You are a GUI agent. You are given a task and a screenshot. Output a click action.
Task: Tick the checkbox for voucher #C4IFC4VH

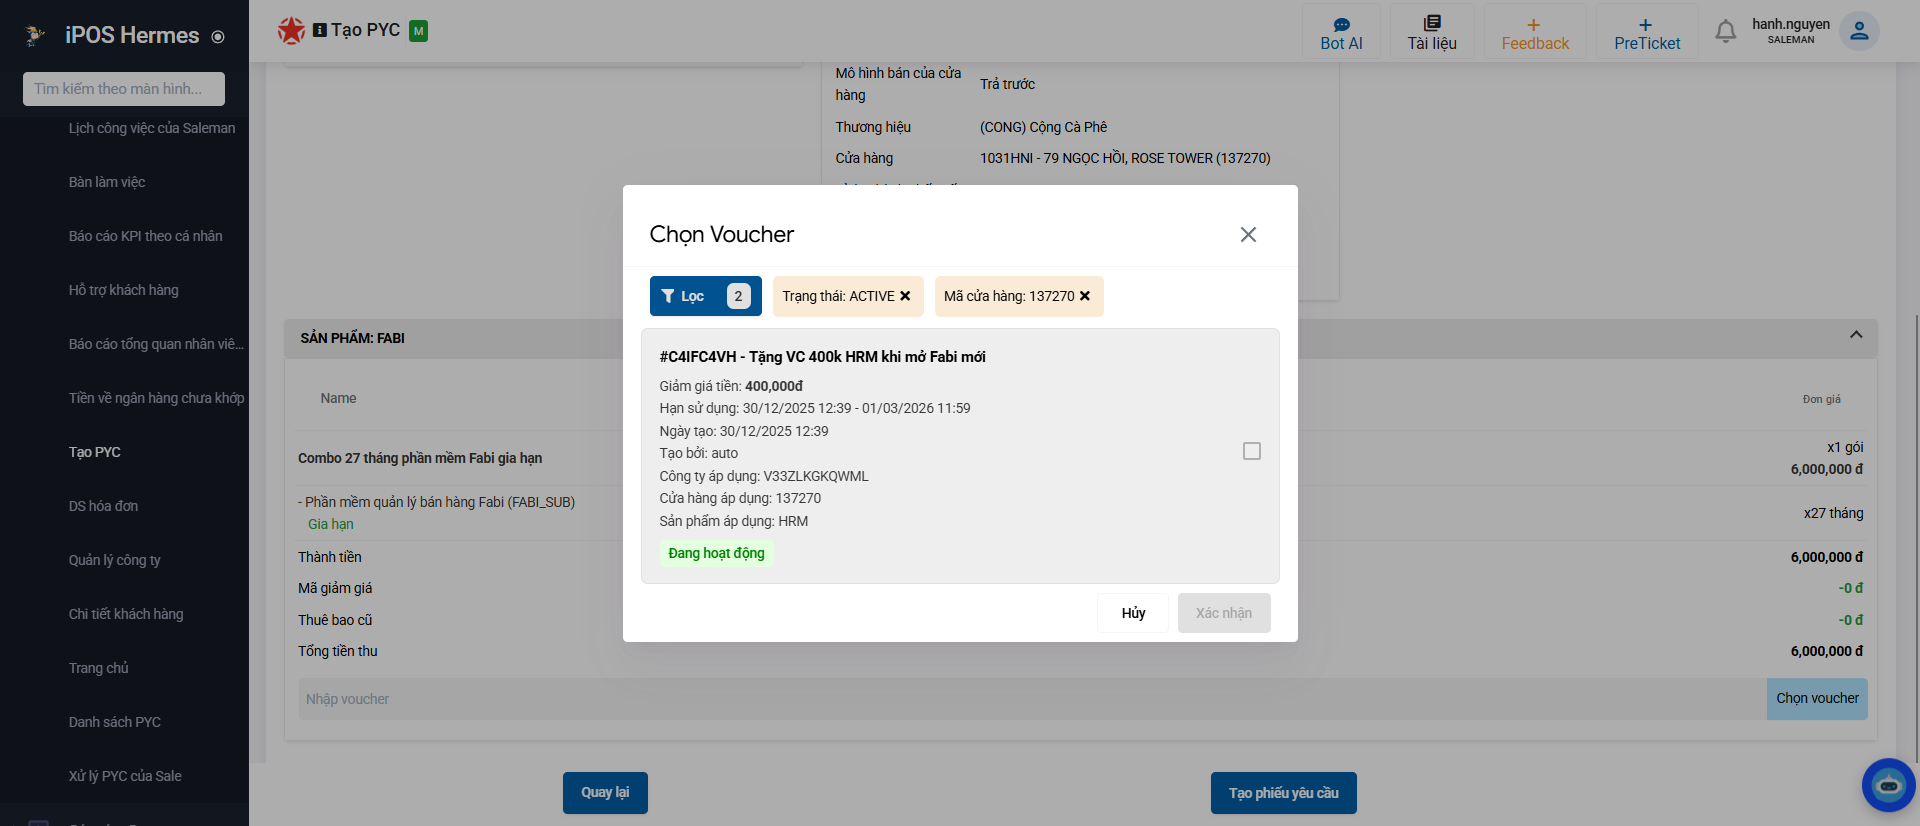click(1252, 451)
